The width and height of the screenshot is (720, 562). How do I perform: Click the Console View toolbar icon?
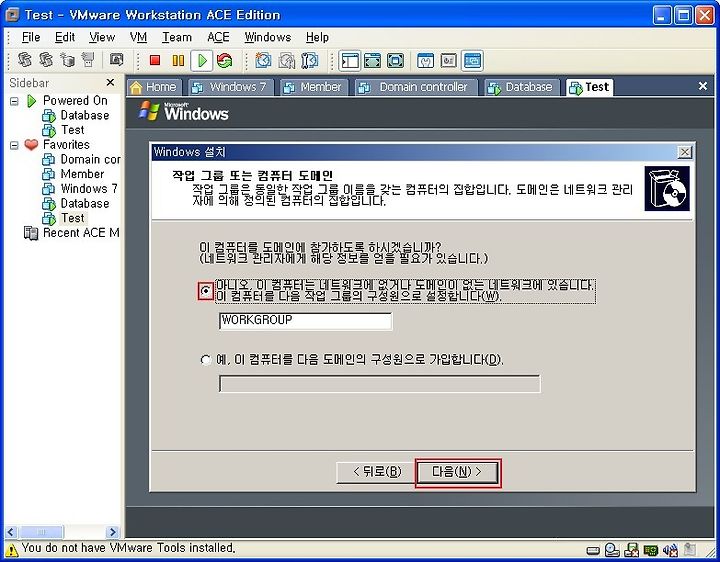click(x=472, y=60)
